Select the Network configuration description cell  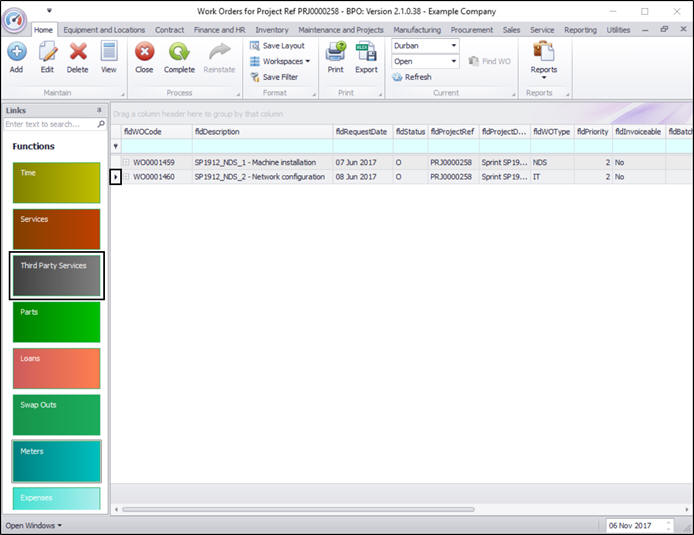(262, 177)
